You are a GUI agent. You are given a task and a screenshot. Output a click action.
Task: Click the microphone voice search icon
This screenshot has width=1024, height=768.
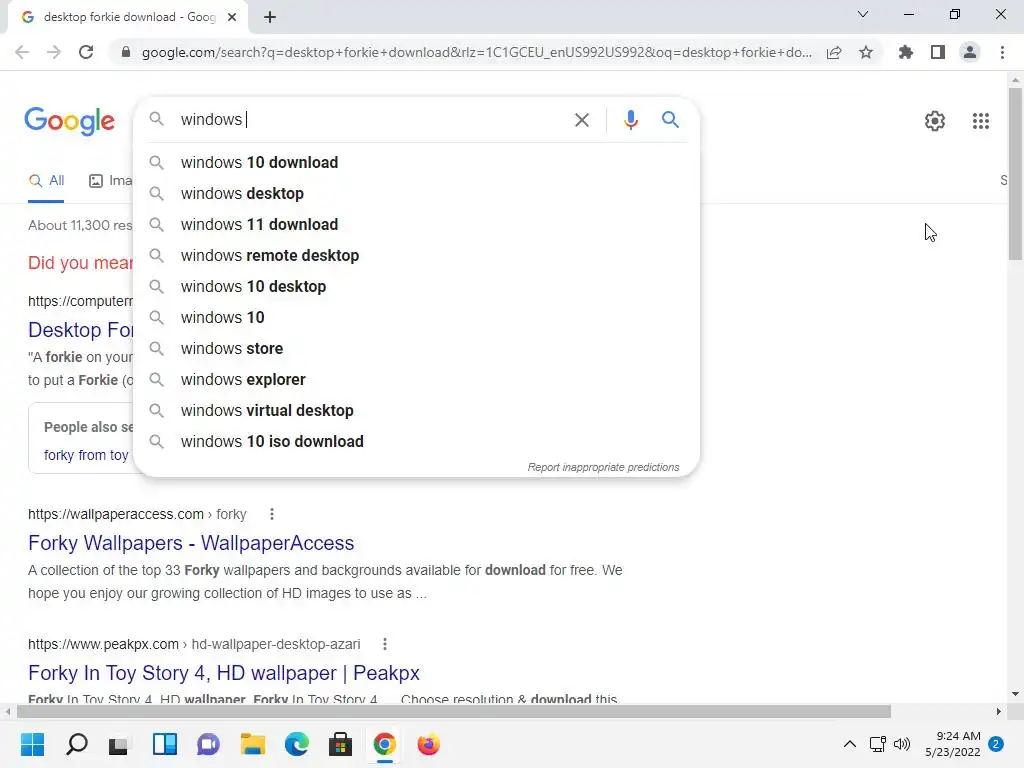click(630, 120)
